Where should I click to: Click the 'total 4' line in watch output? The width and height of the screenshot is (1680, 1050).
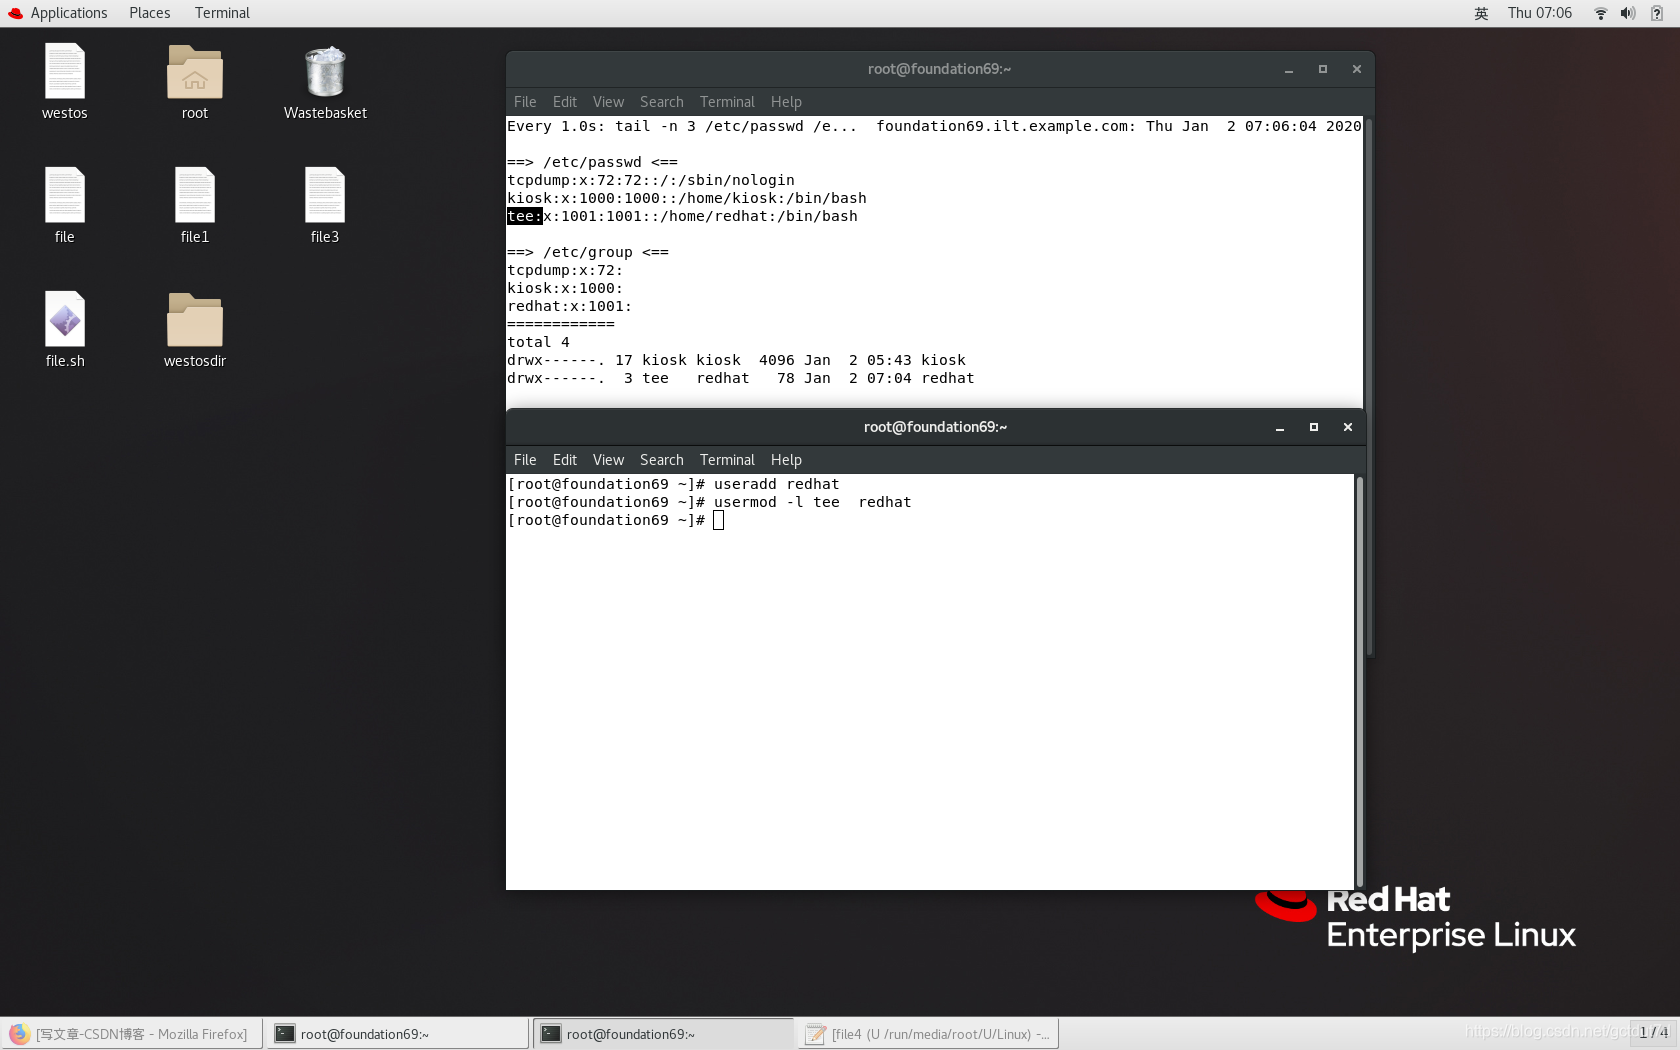(538, 342)
